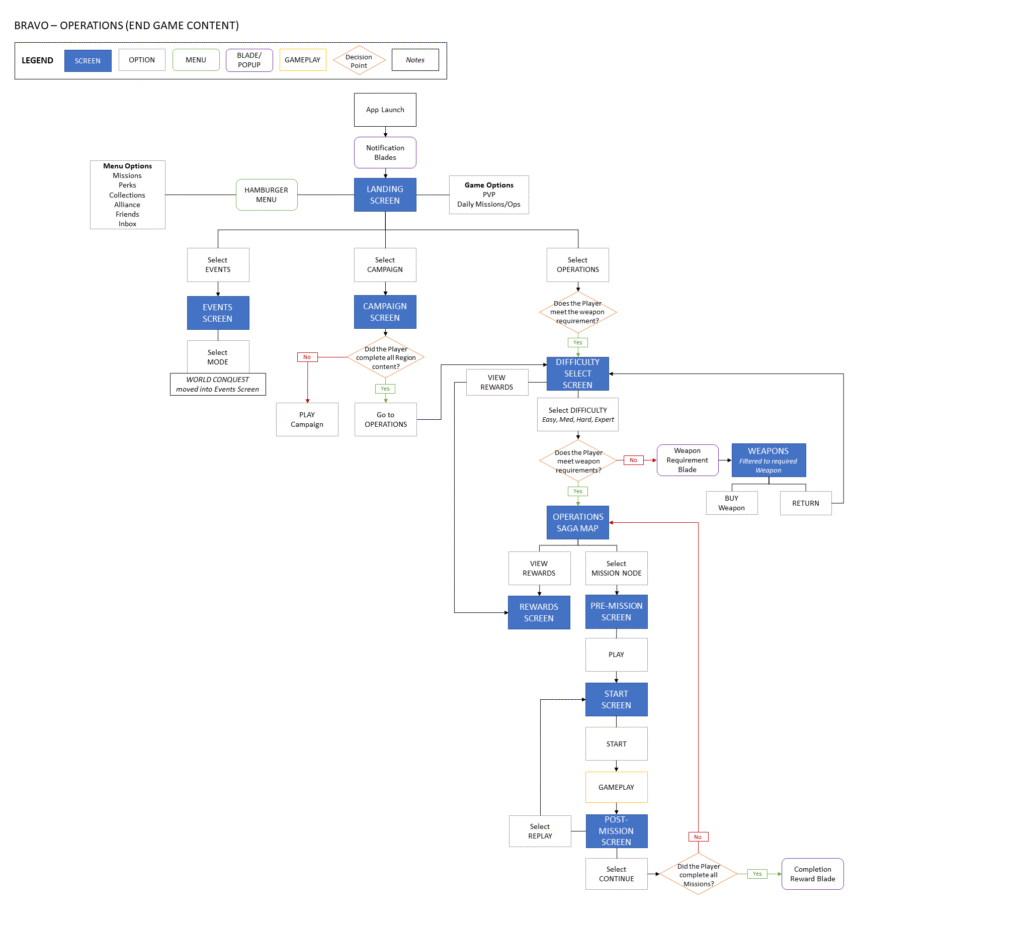Image resolution: width=1024 pixels, height=932 pixels.
Task: Click 'Did the Player complete all Missions?' diamond
Action: pos(698,875)
